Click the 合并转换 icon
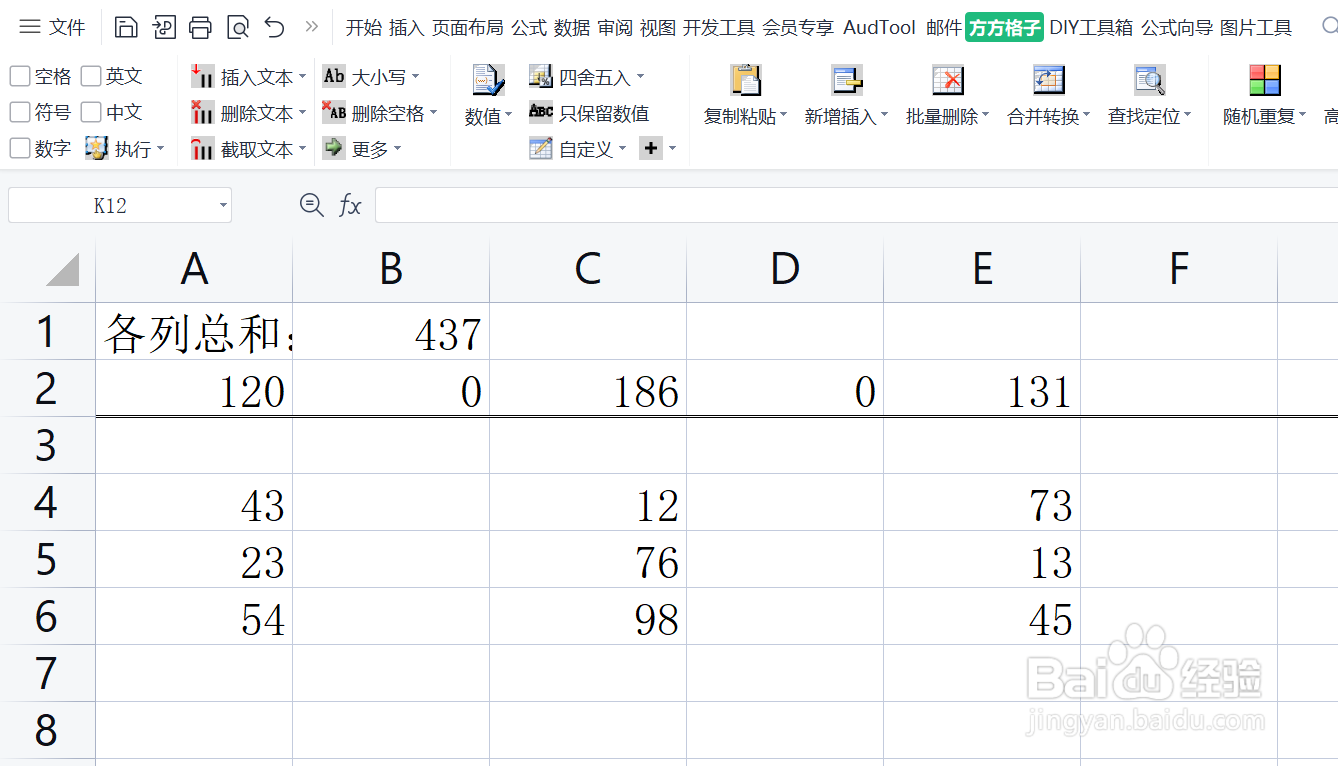 tap(1049, 80)
